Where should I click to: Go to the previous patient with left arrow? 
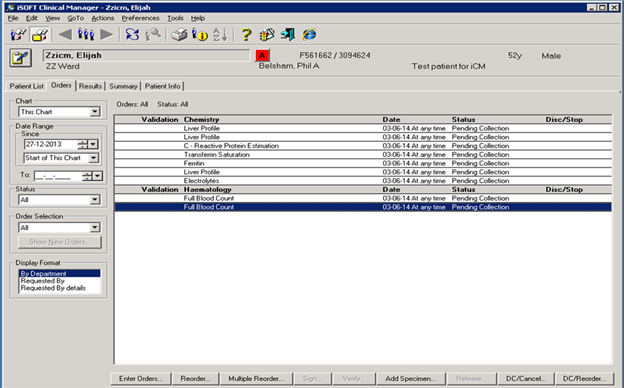[x=65, y=35]
